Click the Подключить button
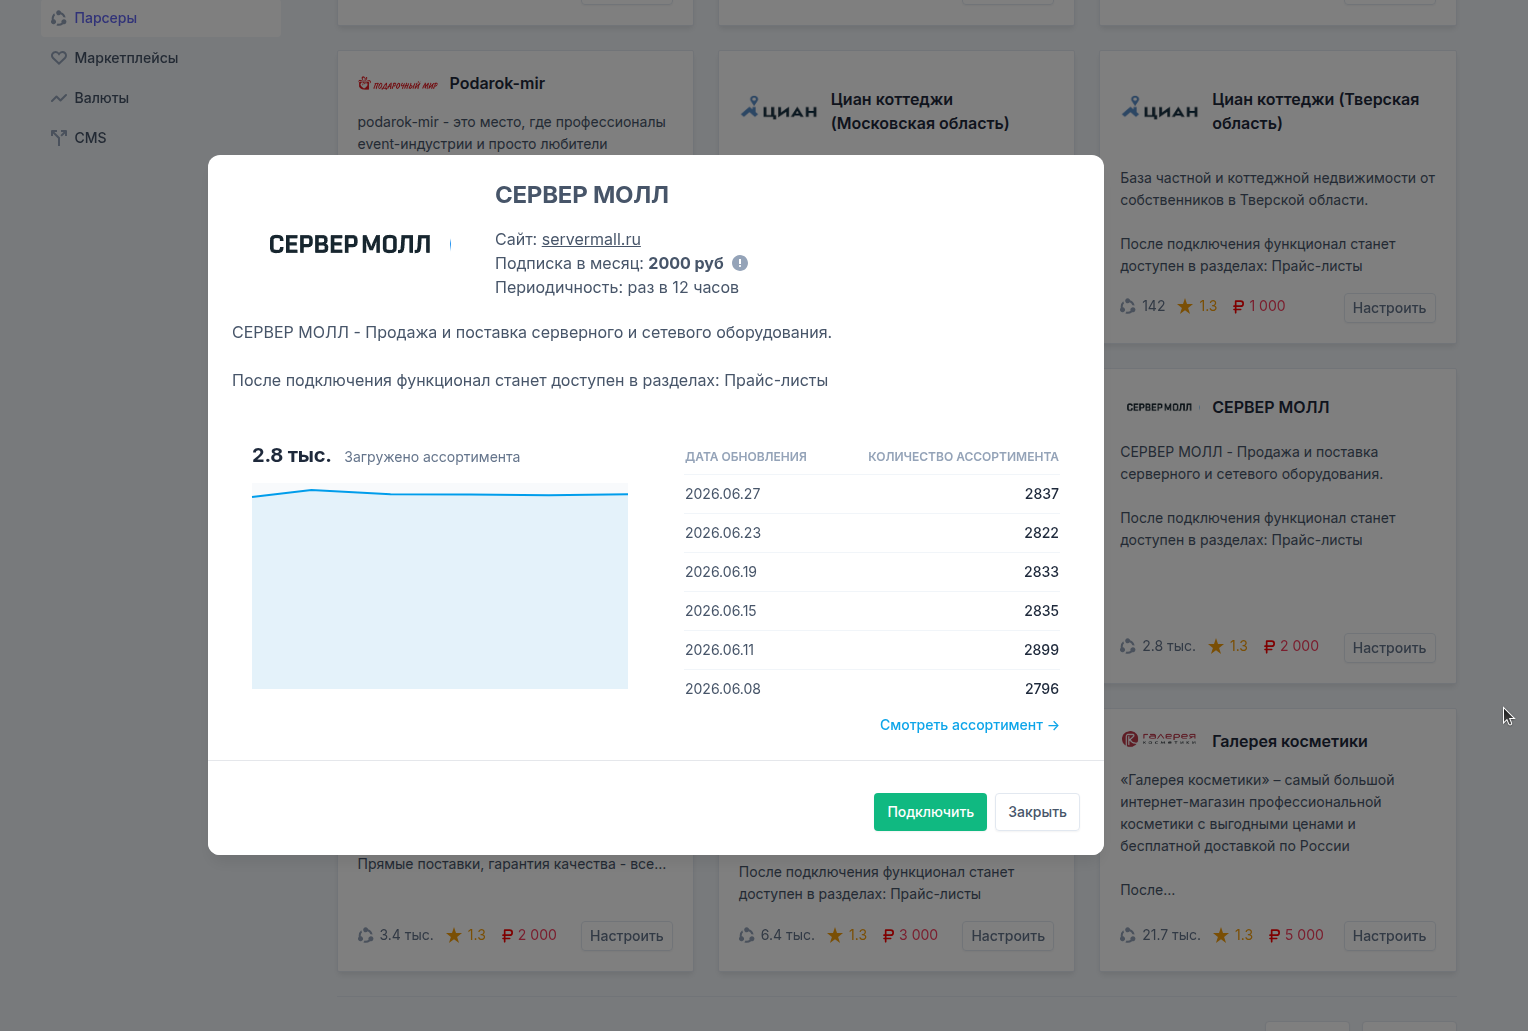 [x=930, y=812]
